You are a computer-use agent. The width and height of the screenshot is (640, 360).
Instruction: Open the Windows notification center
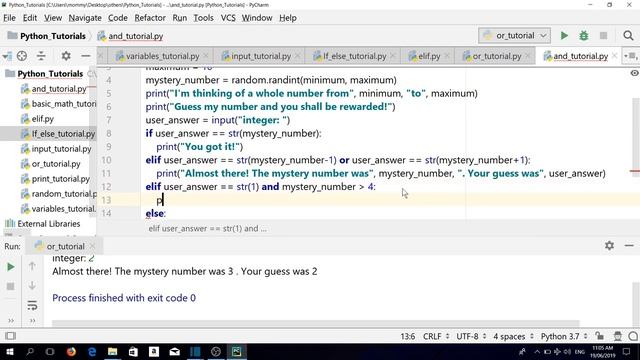[627, 351]
